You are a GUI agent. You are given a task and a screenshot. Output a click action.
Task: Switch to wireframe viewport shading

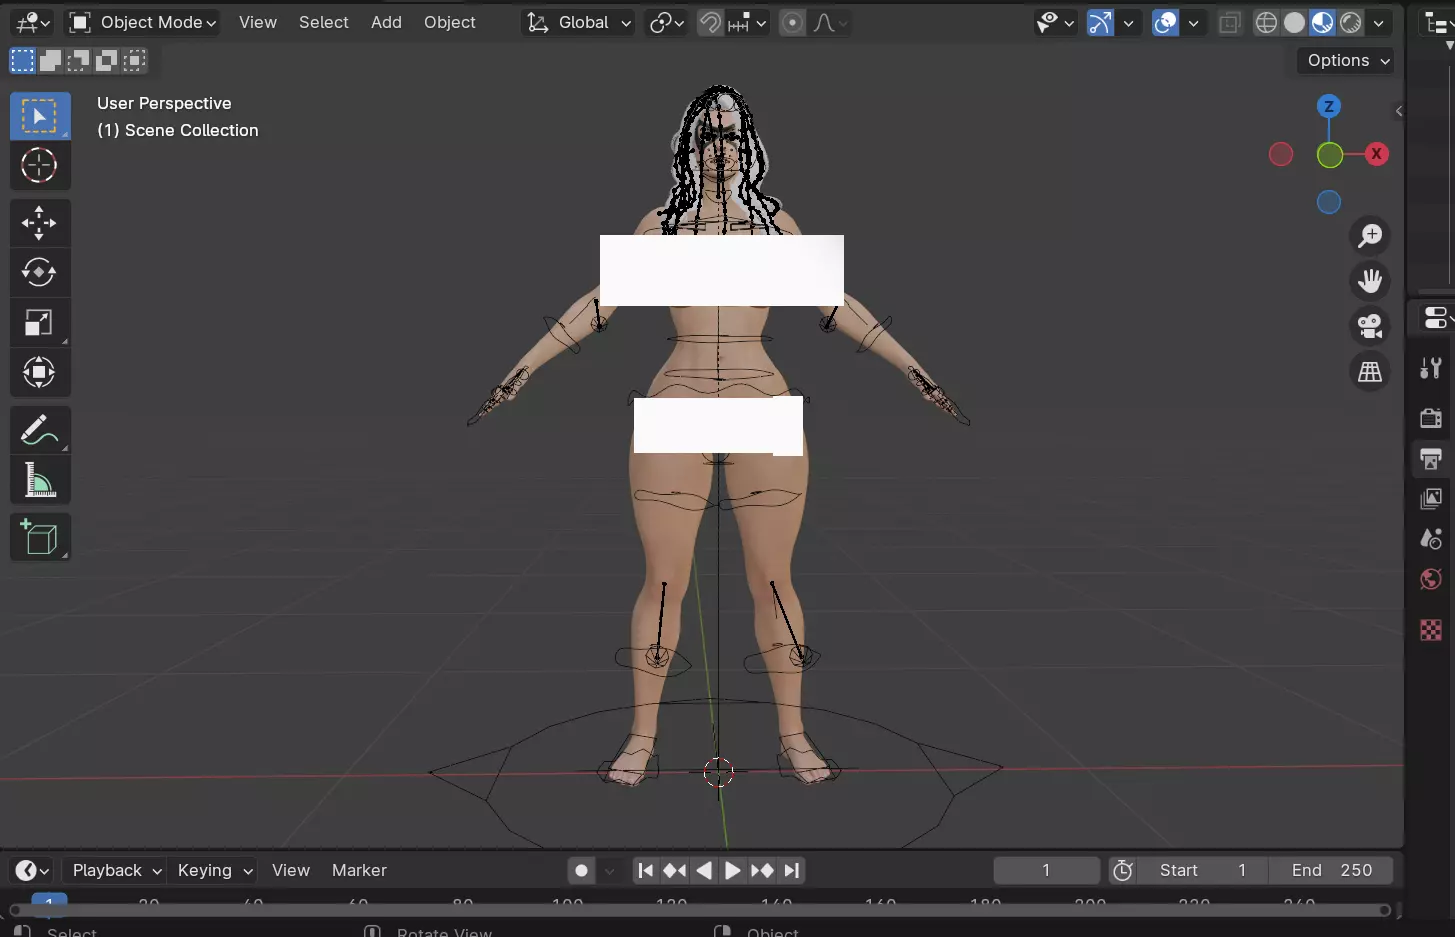click(x=1266, y=22)
